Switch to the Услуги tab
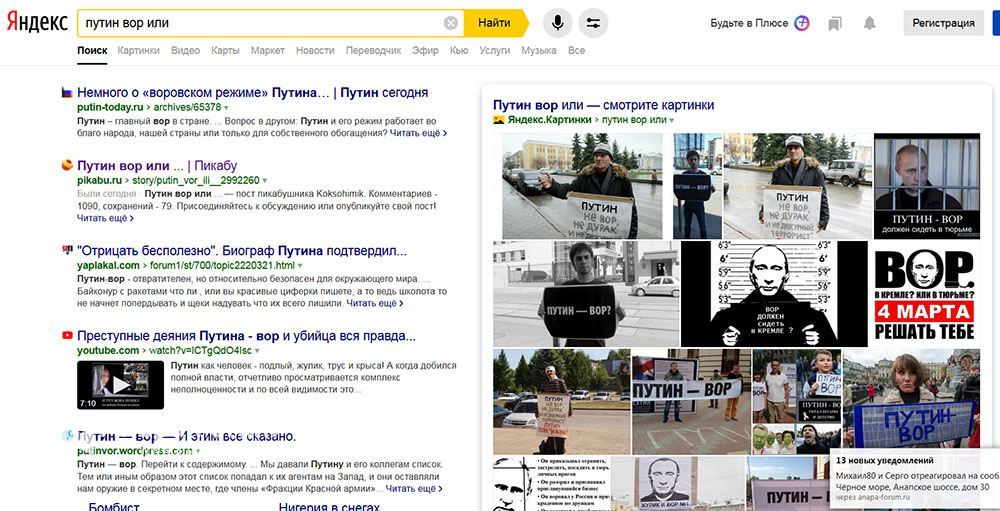The height and width of the screenshot is (511, 1000). click(x=495, y=50)
